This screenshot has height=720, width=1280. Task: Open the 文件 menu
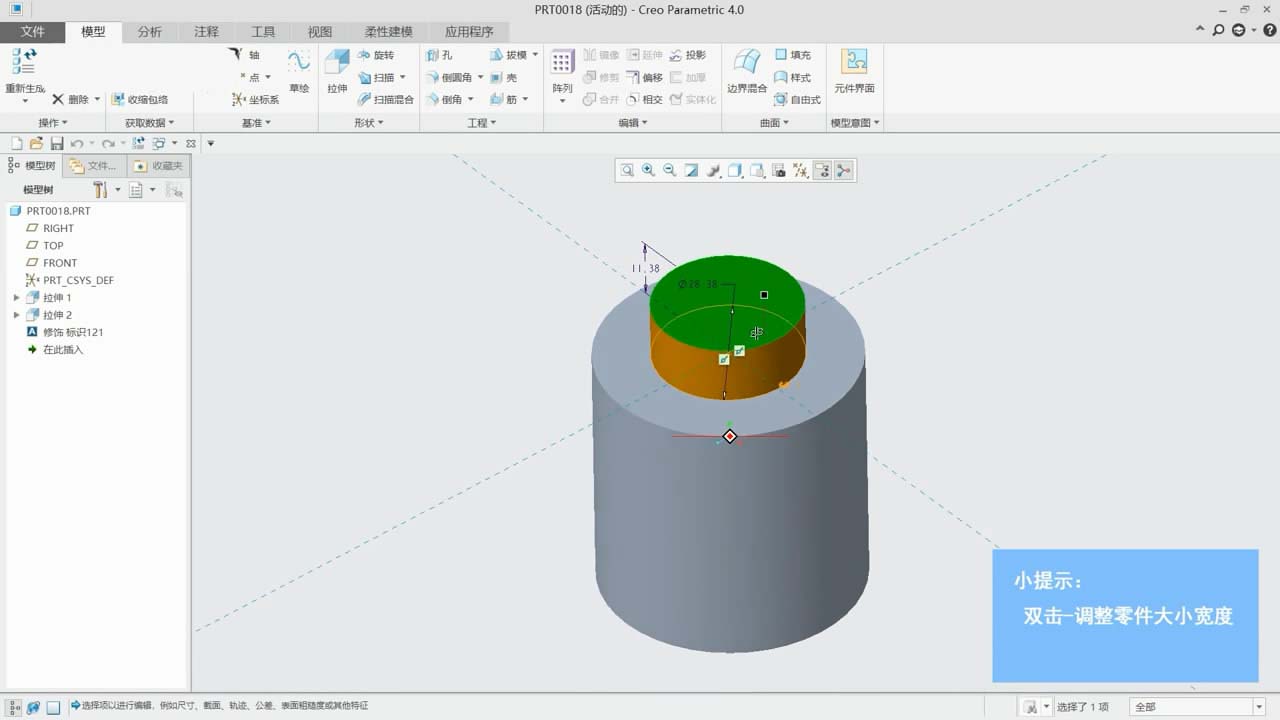pos(33,32)
